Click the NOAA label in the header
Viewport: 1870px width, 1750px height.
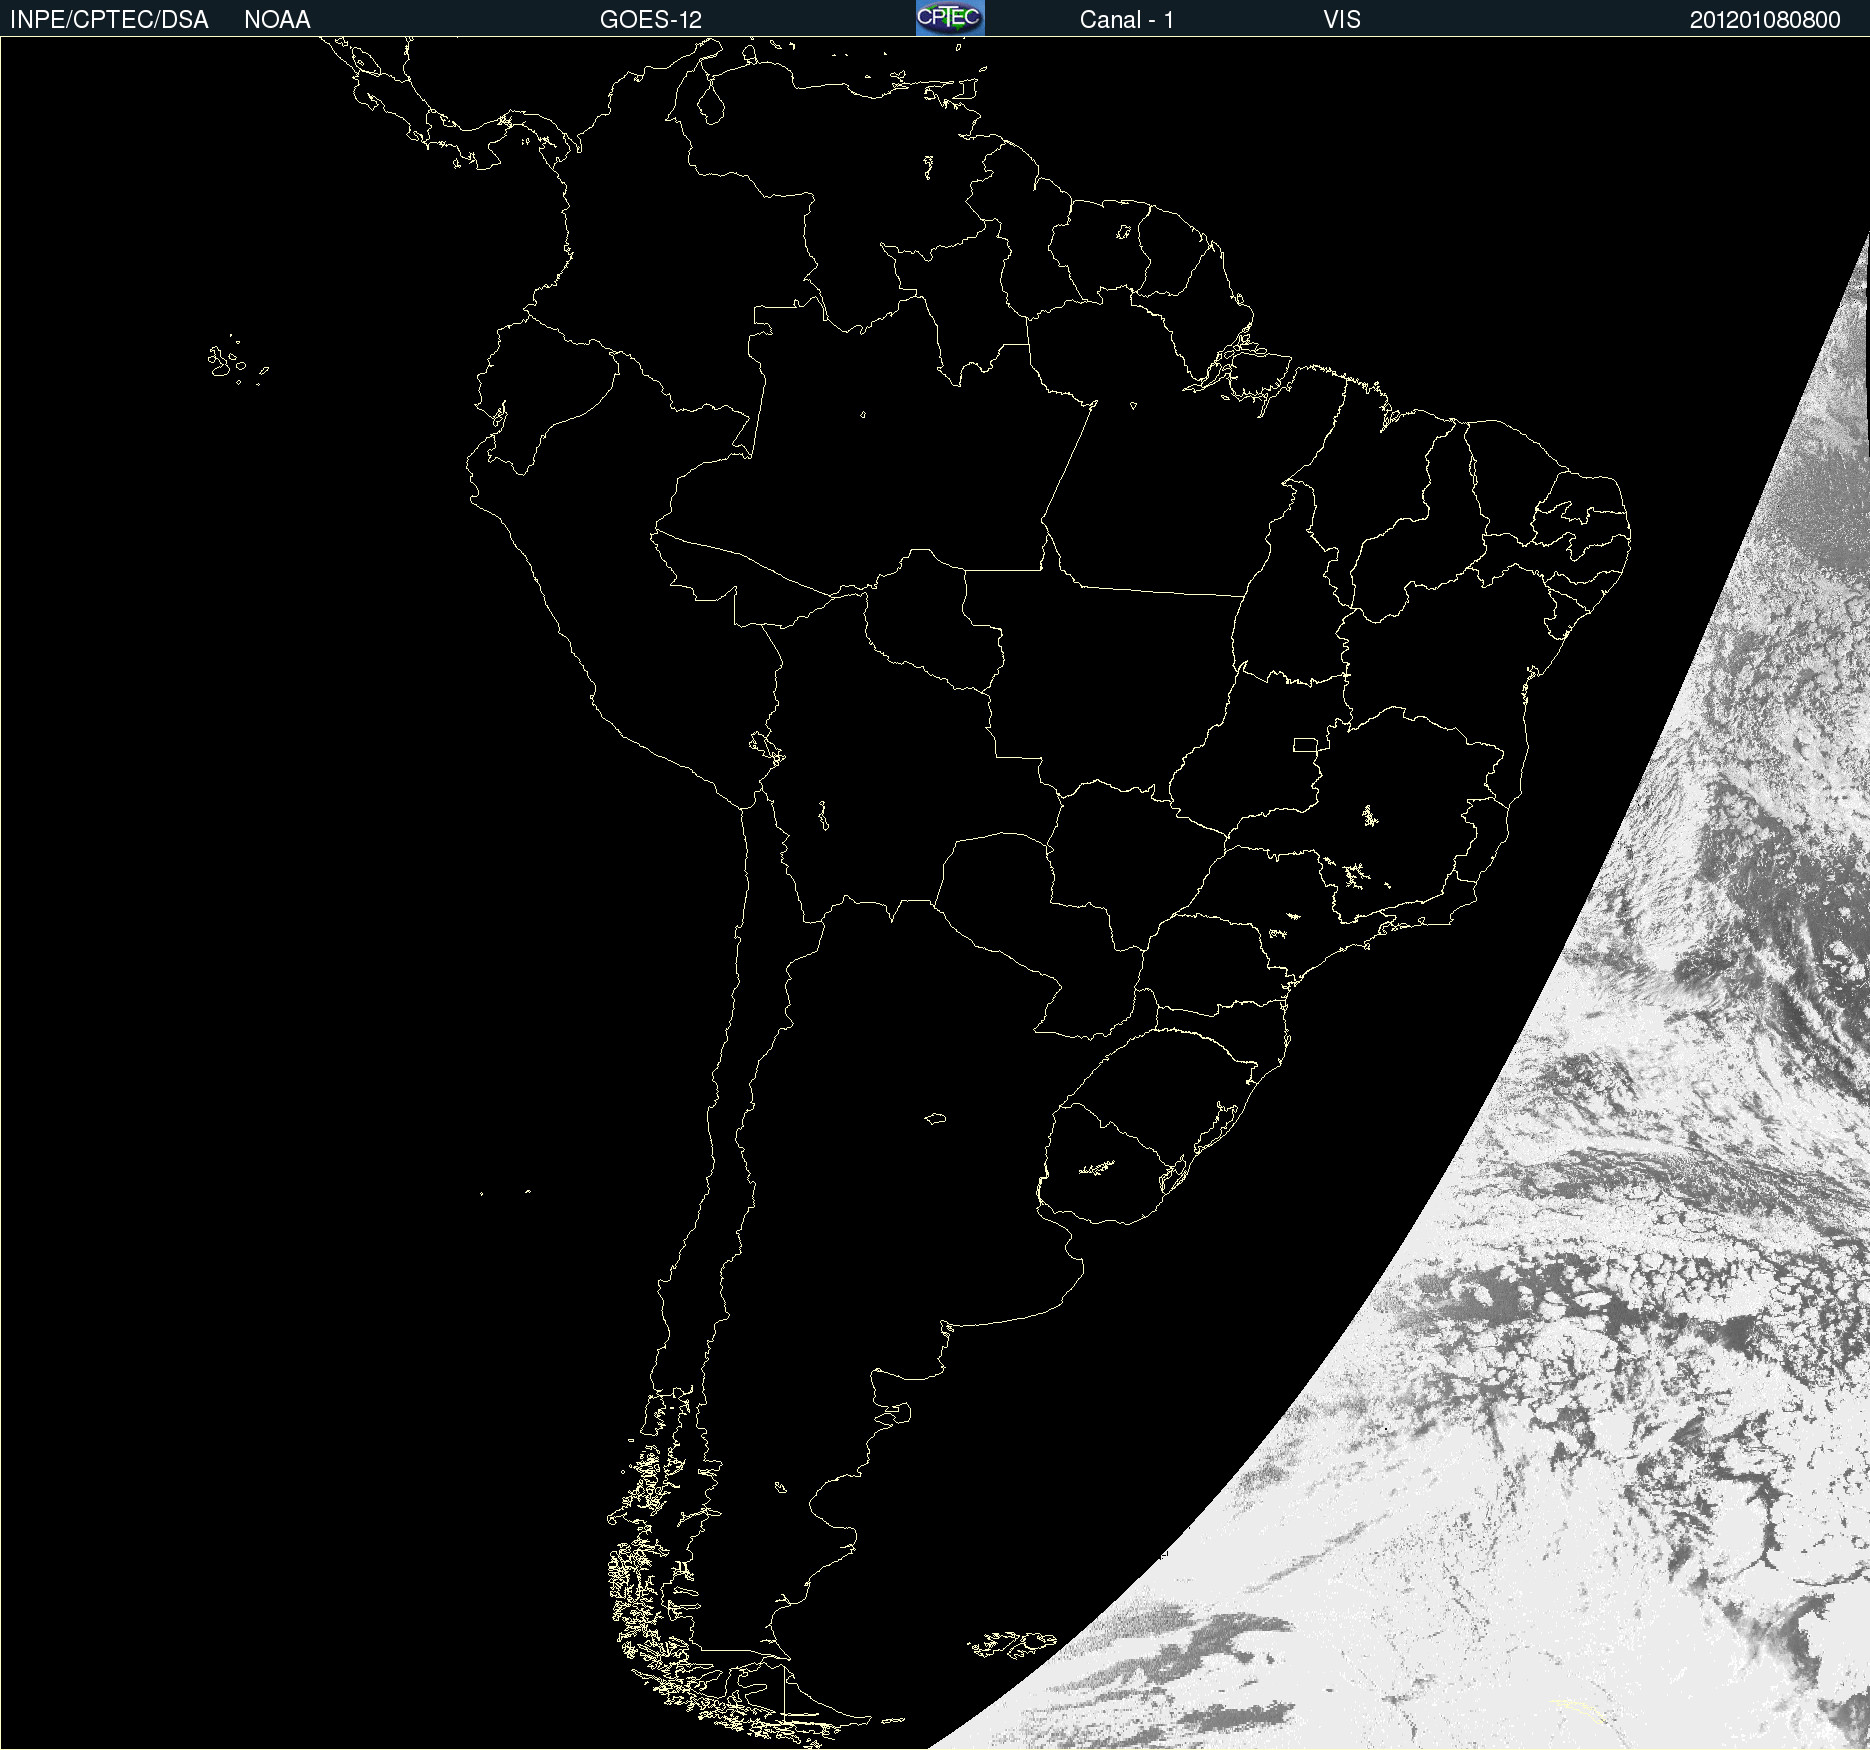(277, 20)
